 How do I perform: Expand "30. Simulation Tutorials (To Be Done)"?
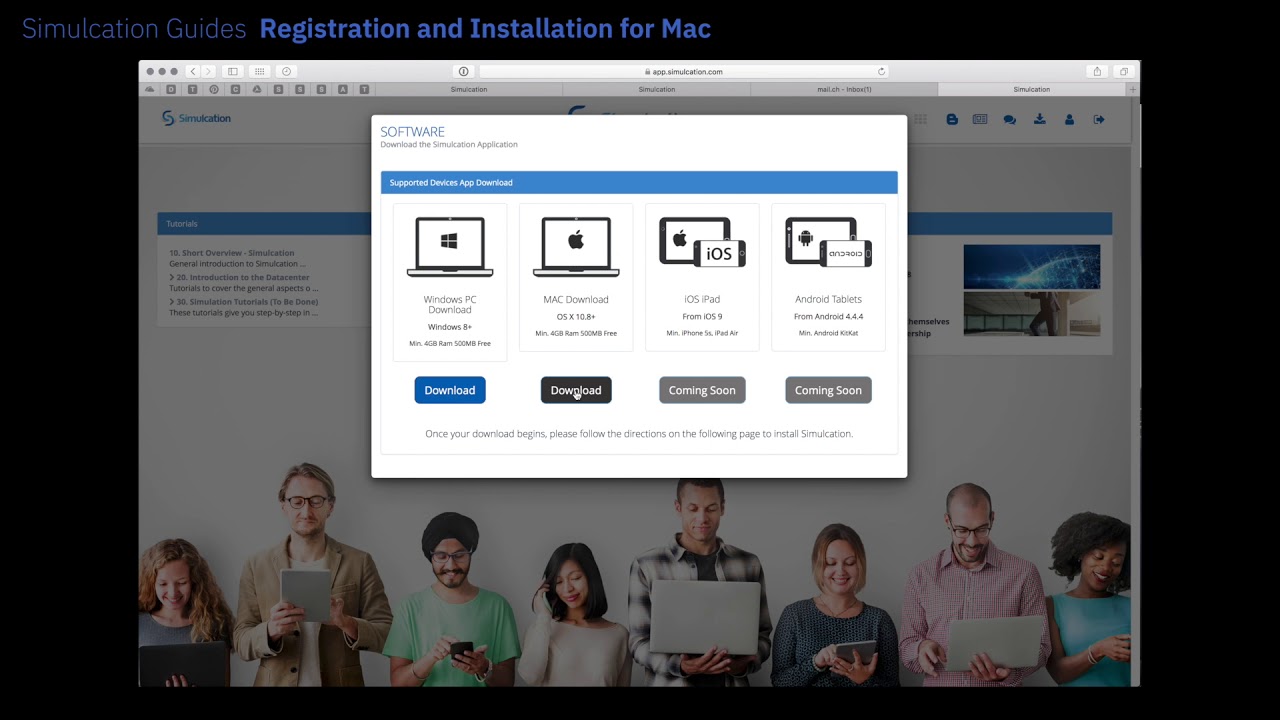point(244,301)
